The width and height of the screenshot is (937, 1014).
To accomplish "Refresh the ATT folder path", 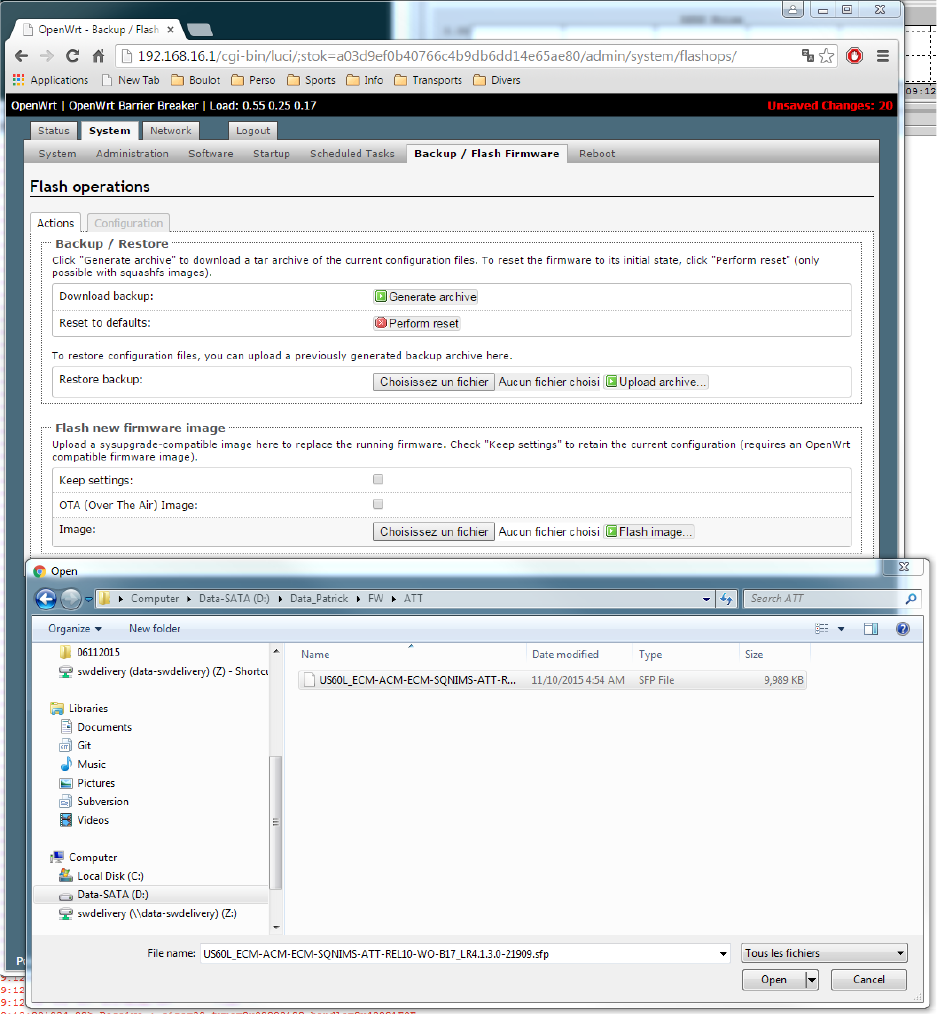I will pos(726,599).
